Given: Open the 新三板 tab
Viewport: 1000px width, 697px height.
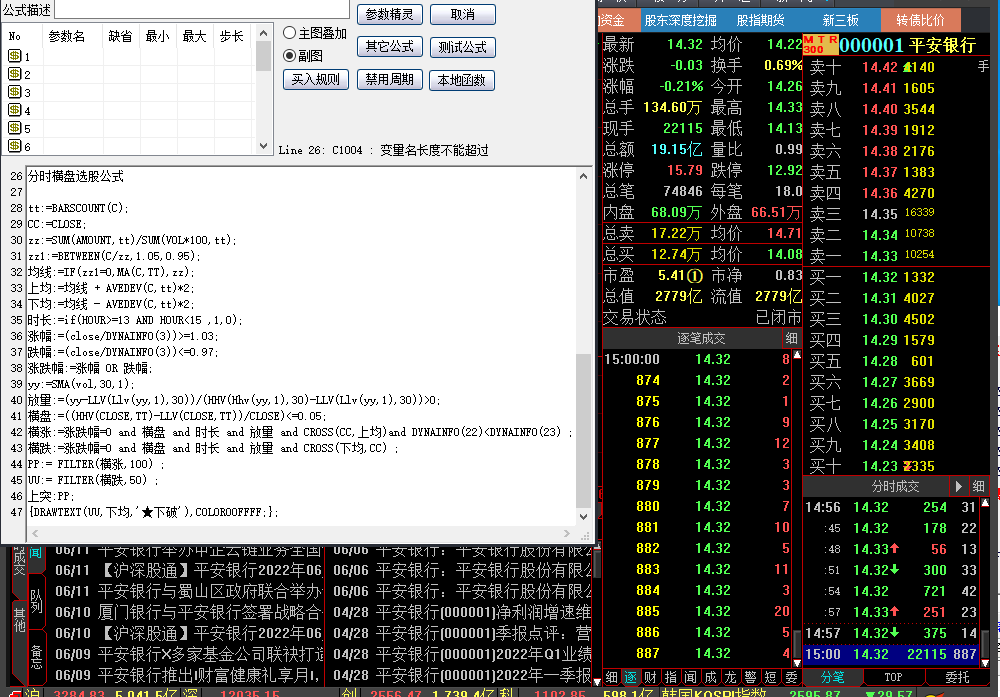Looking at the screenshot, I should pyautogui.click(x=841, y=20).
